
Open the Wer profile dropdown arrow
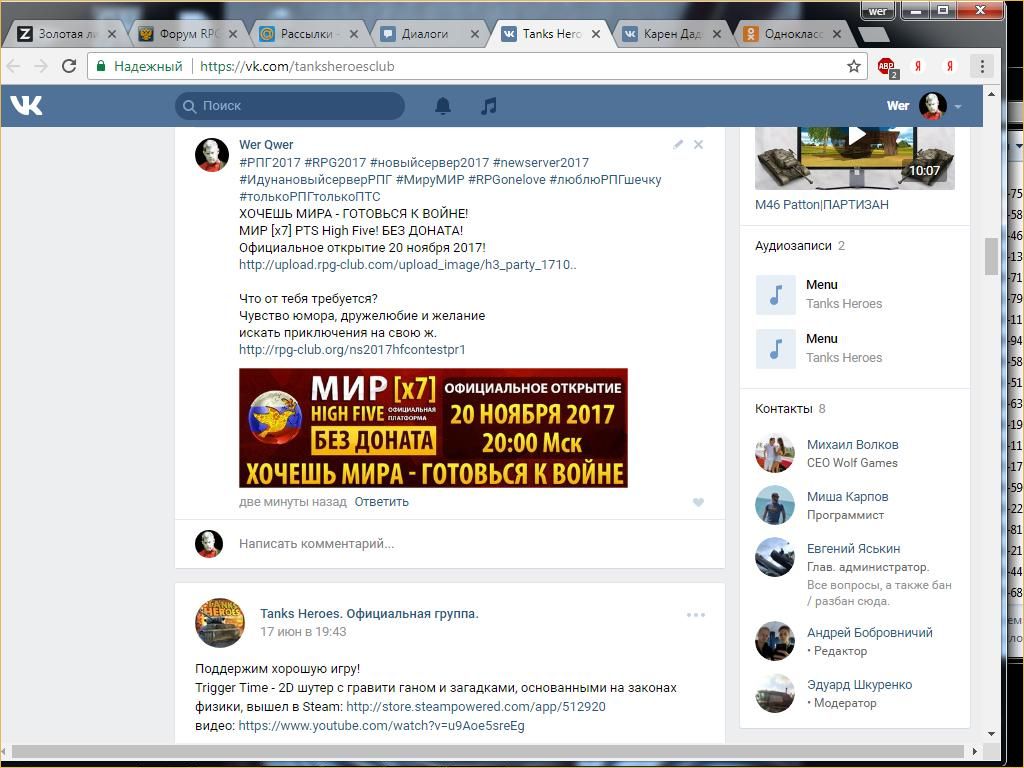click(x=958, y=106)
